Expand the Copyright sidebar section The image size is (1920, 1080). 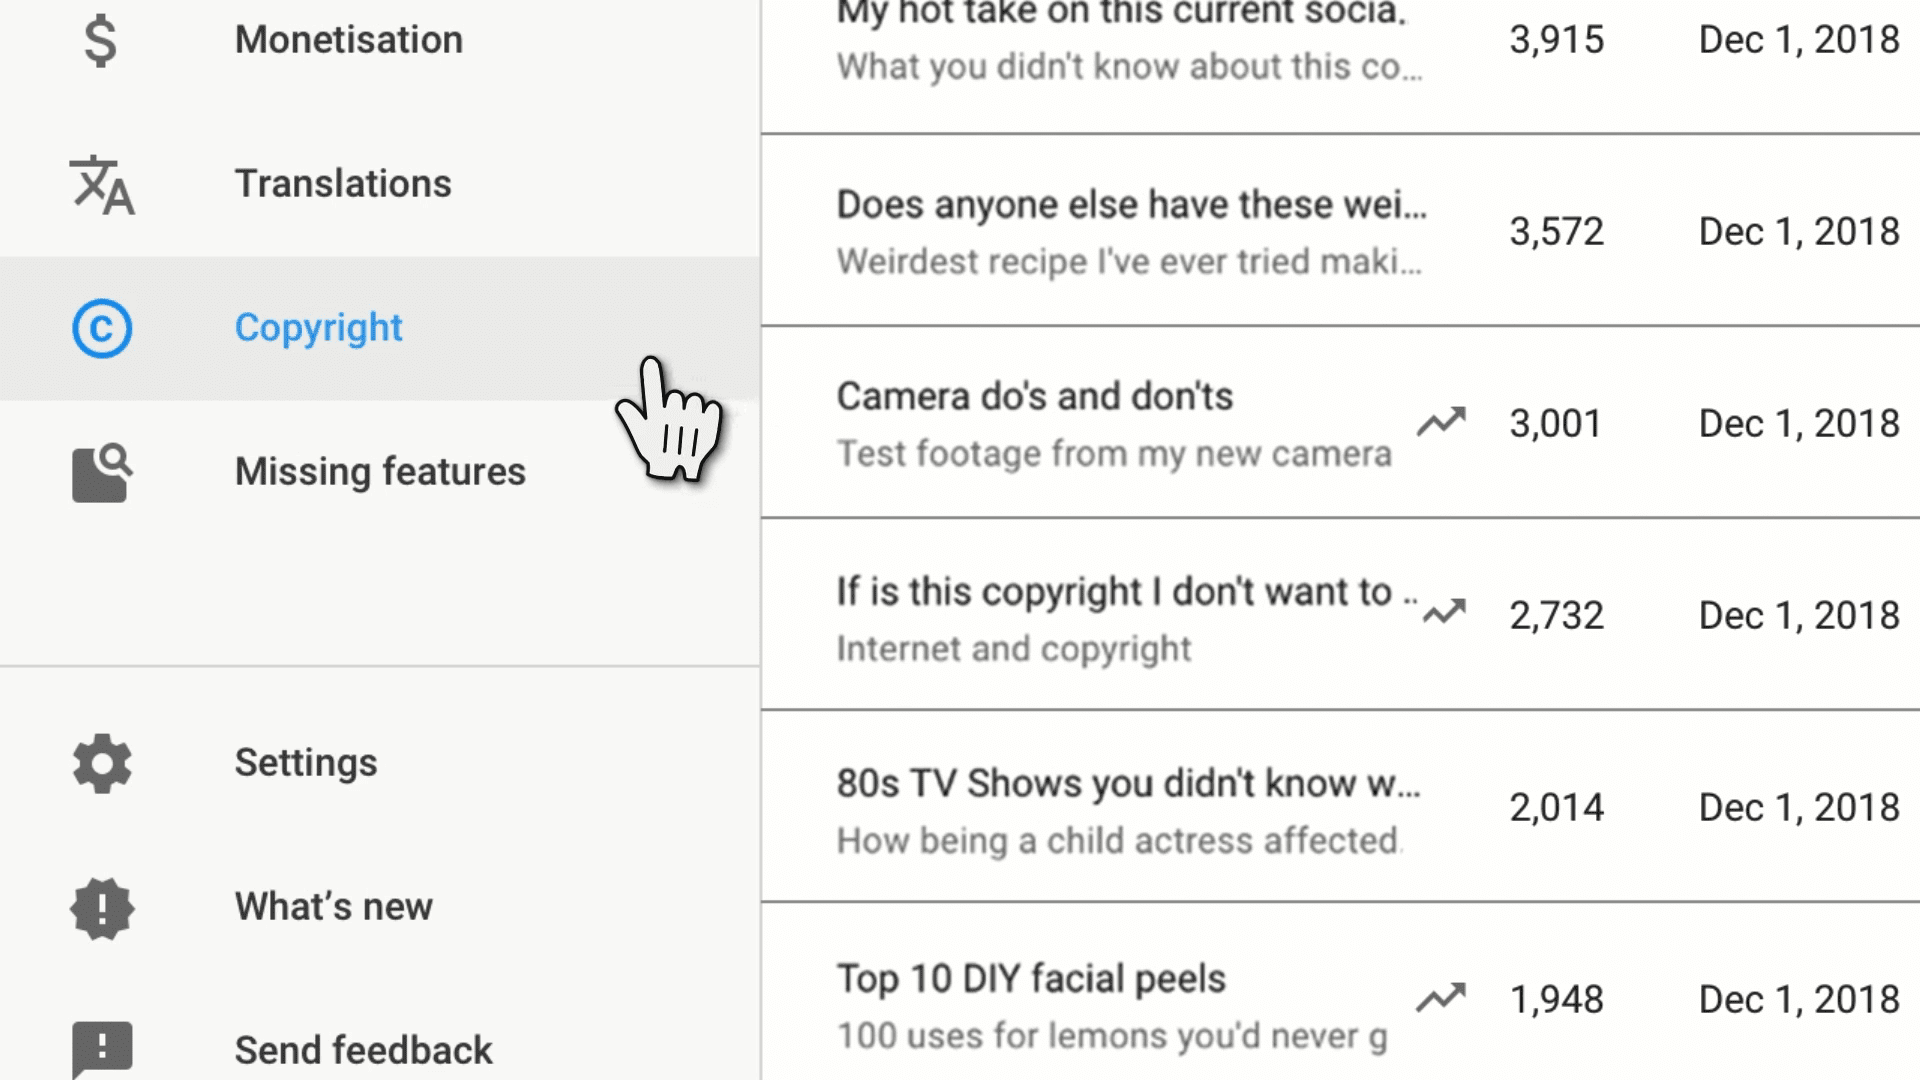click(319, 327)
